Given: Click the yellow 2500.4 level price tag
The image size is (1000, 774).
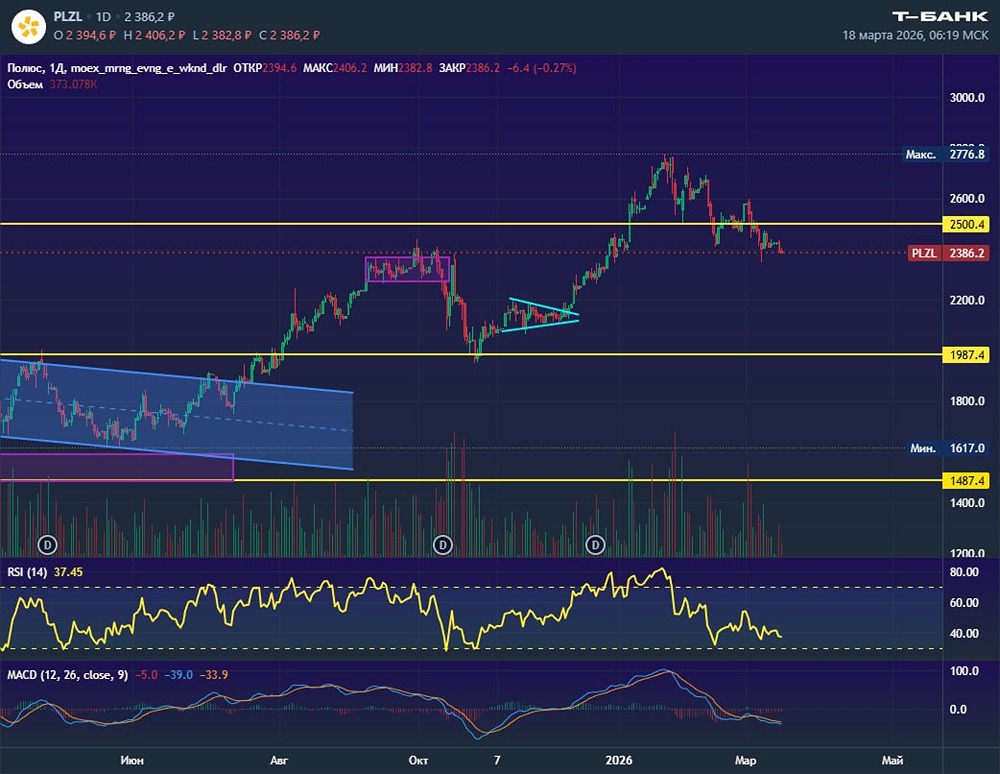Looking at the screenshot, I should tap(966, 224).
